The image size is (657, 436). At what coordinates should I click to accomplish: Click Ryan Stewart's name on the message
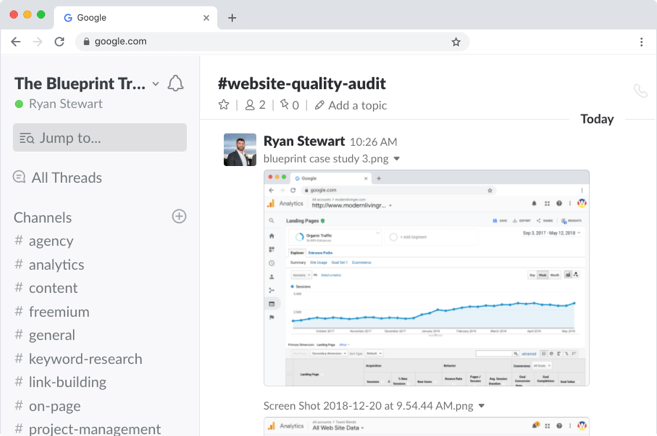click(304, 142)
